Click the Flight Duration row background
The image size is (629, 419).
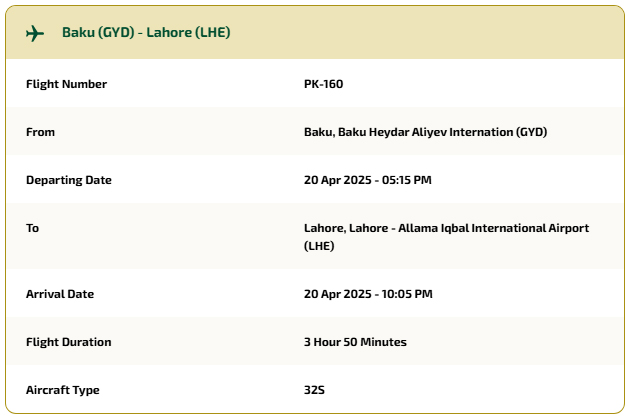tap(315, 341)
